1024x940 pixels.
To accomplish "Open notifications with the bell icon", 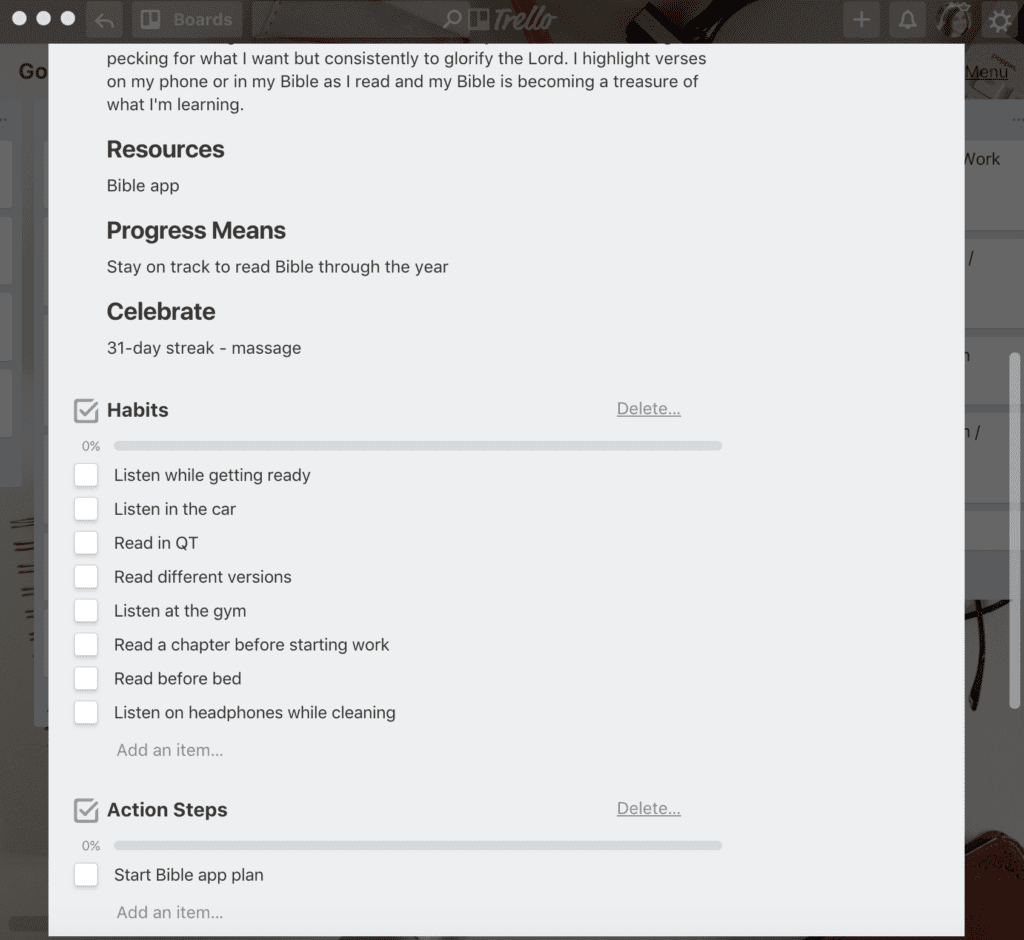I will [908, 20].
